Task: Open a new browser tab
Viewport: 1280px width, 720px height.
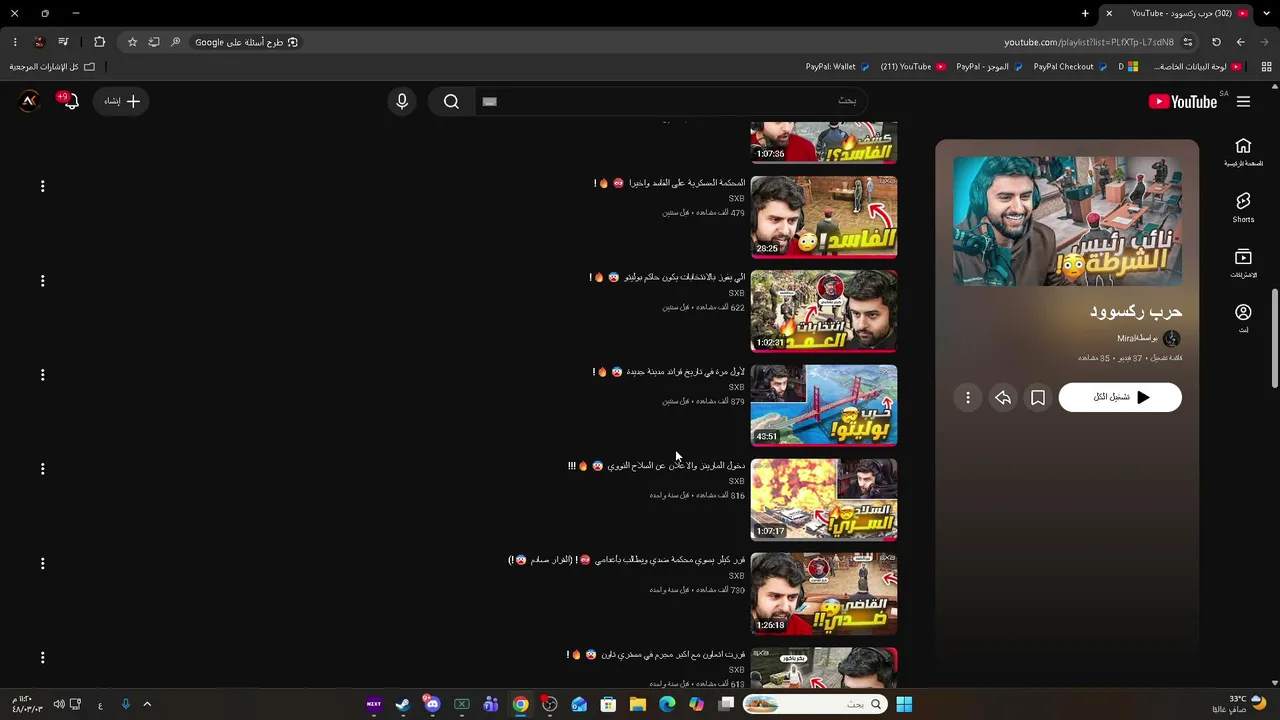Action: [1085, 13]
